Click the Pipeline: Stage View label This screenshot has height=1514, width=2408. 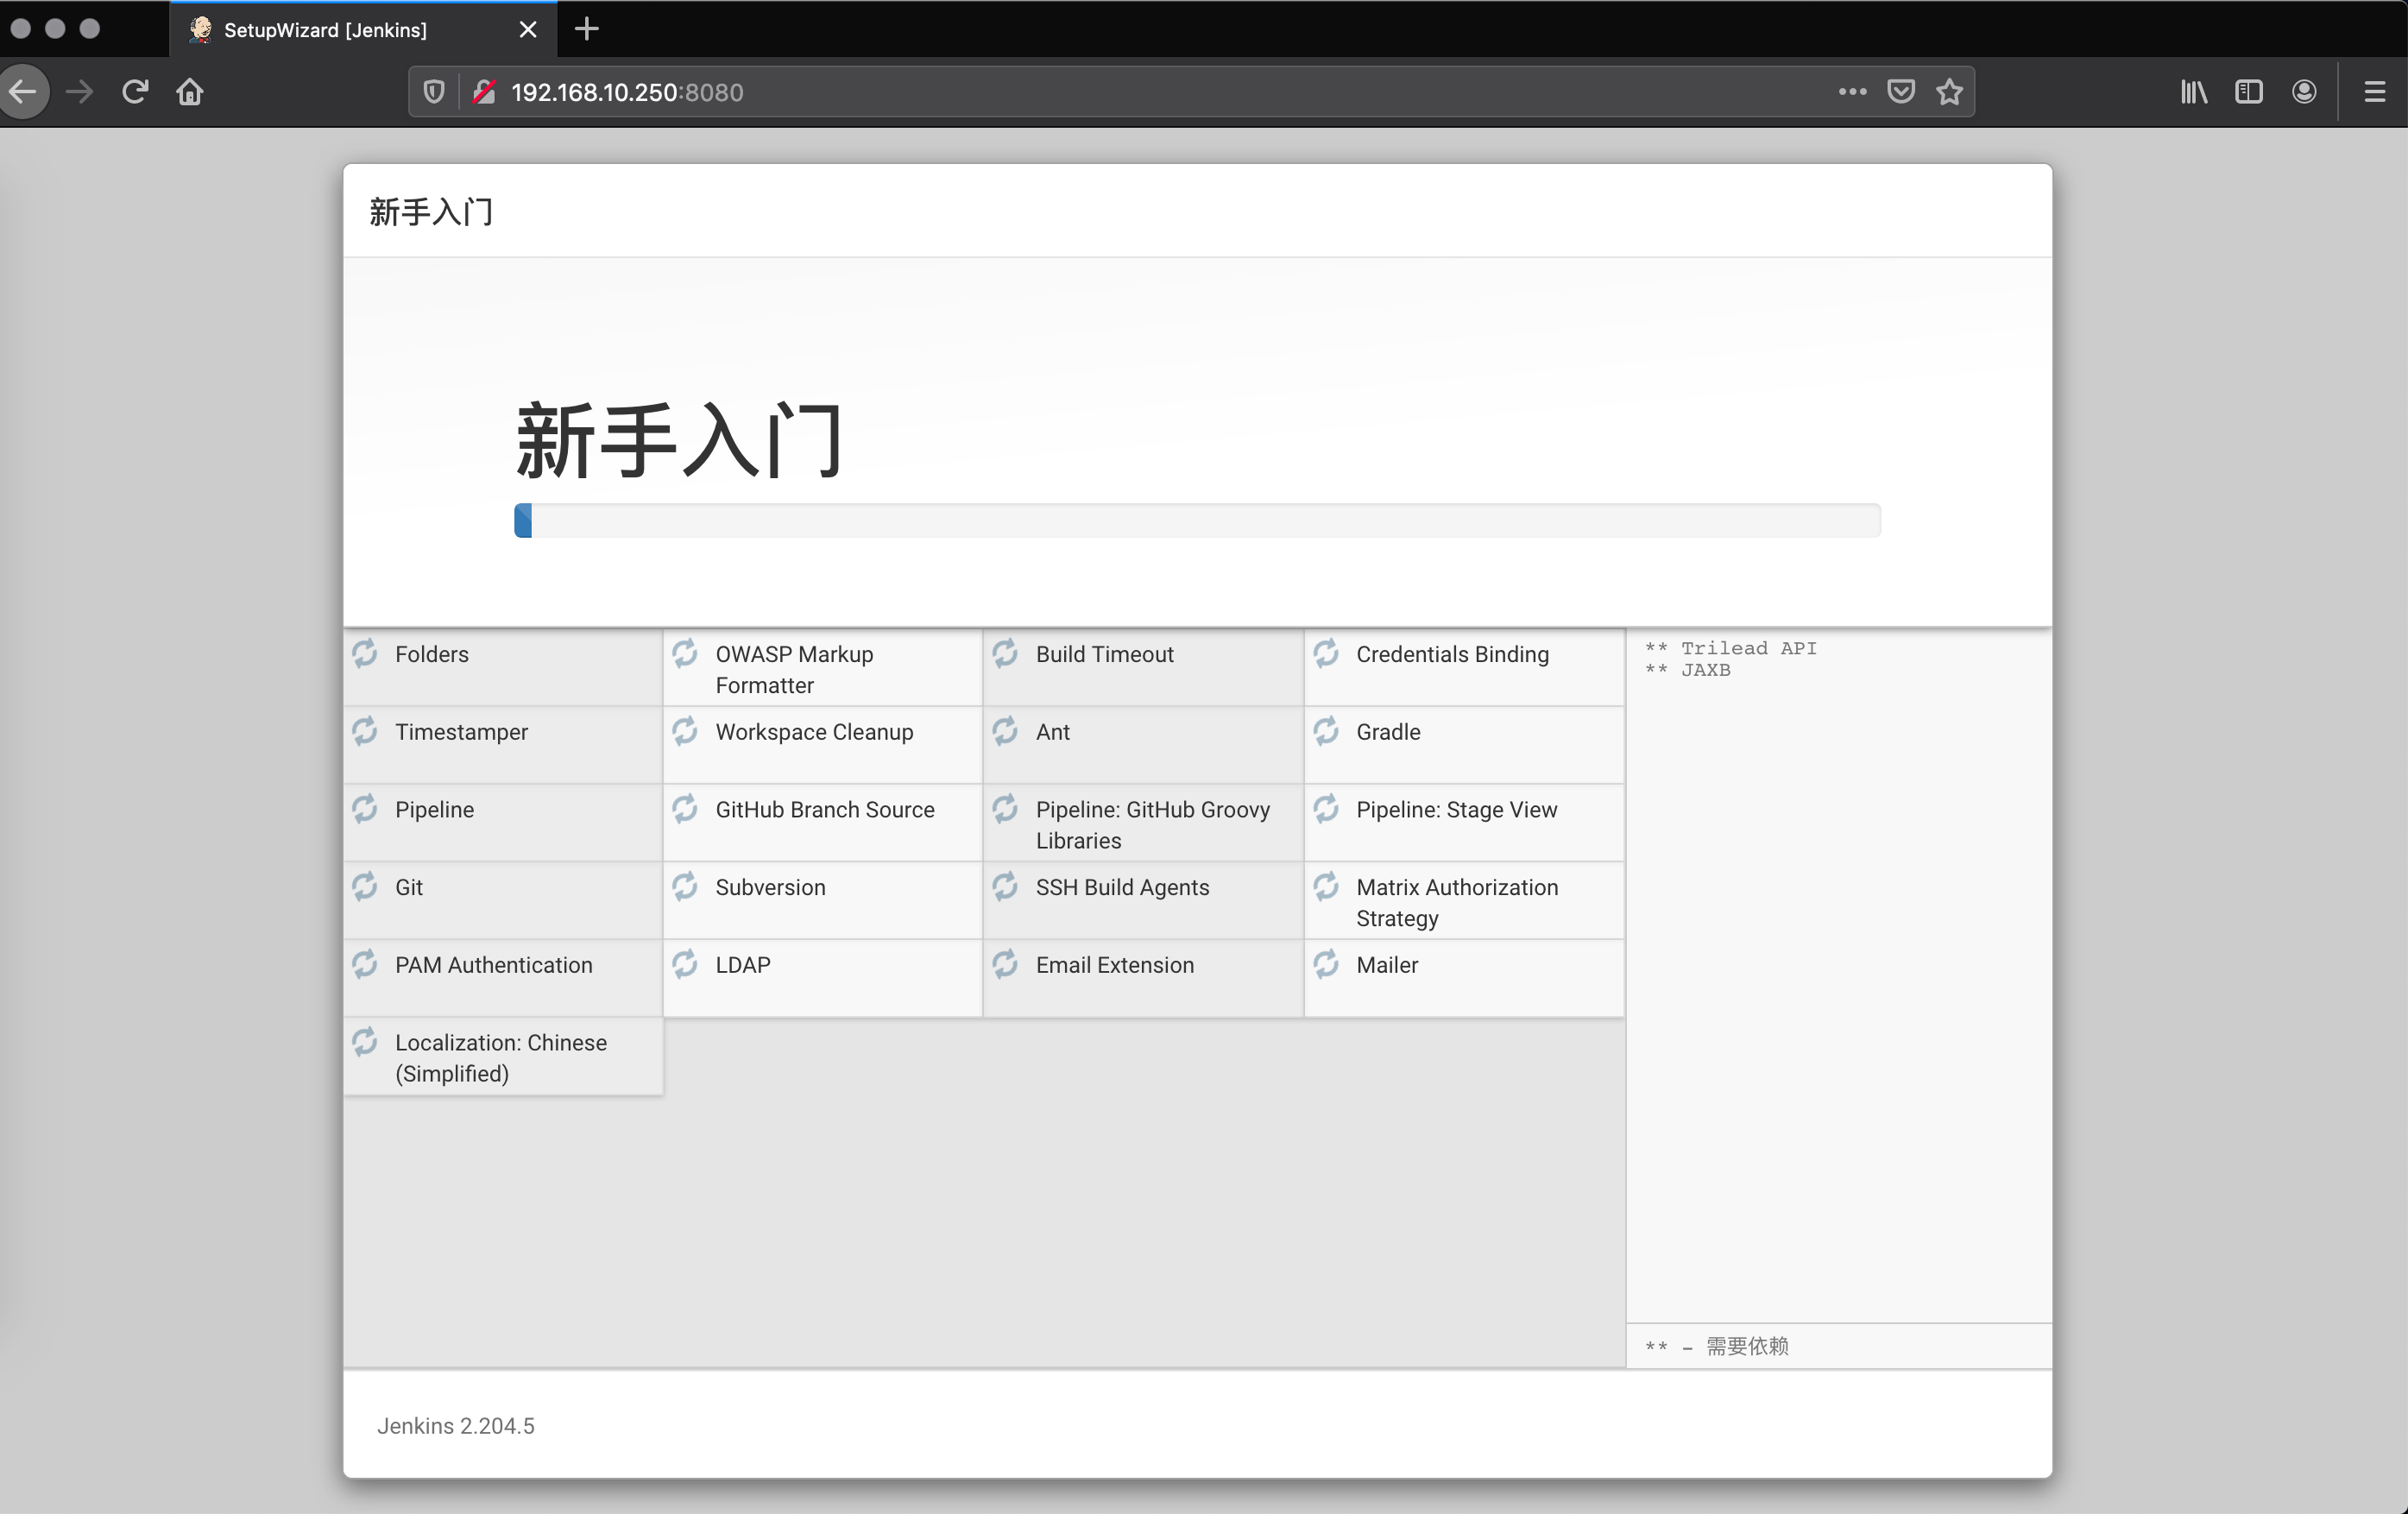coord(1456,809)
